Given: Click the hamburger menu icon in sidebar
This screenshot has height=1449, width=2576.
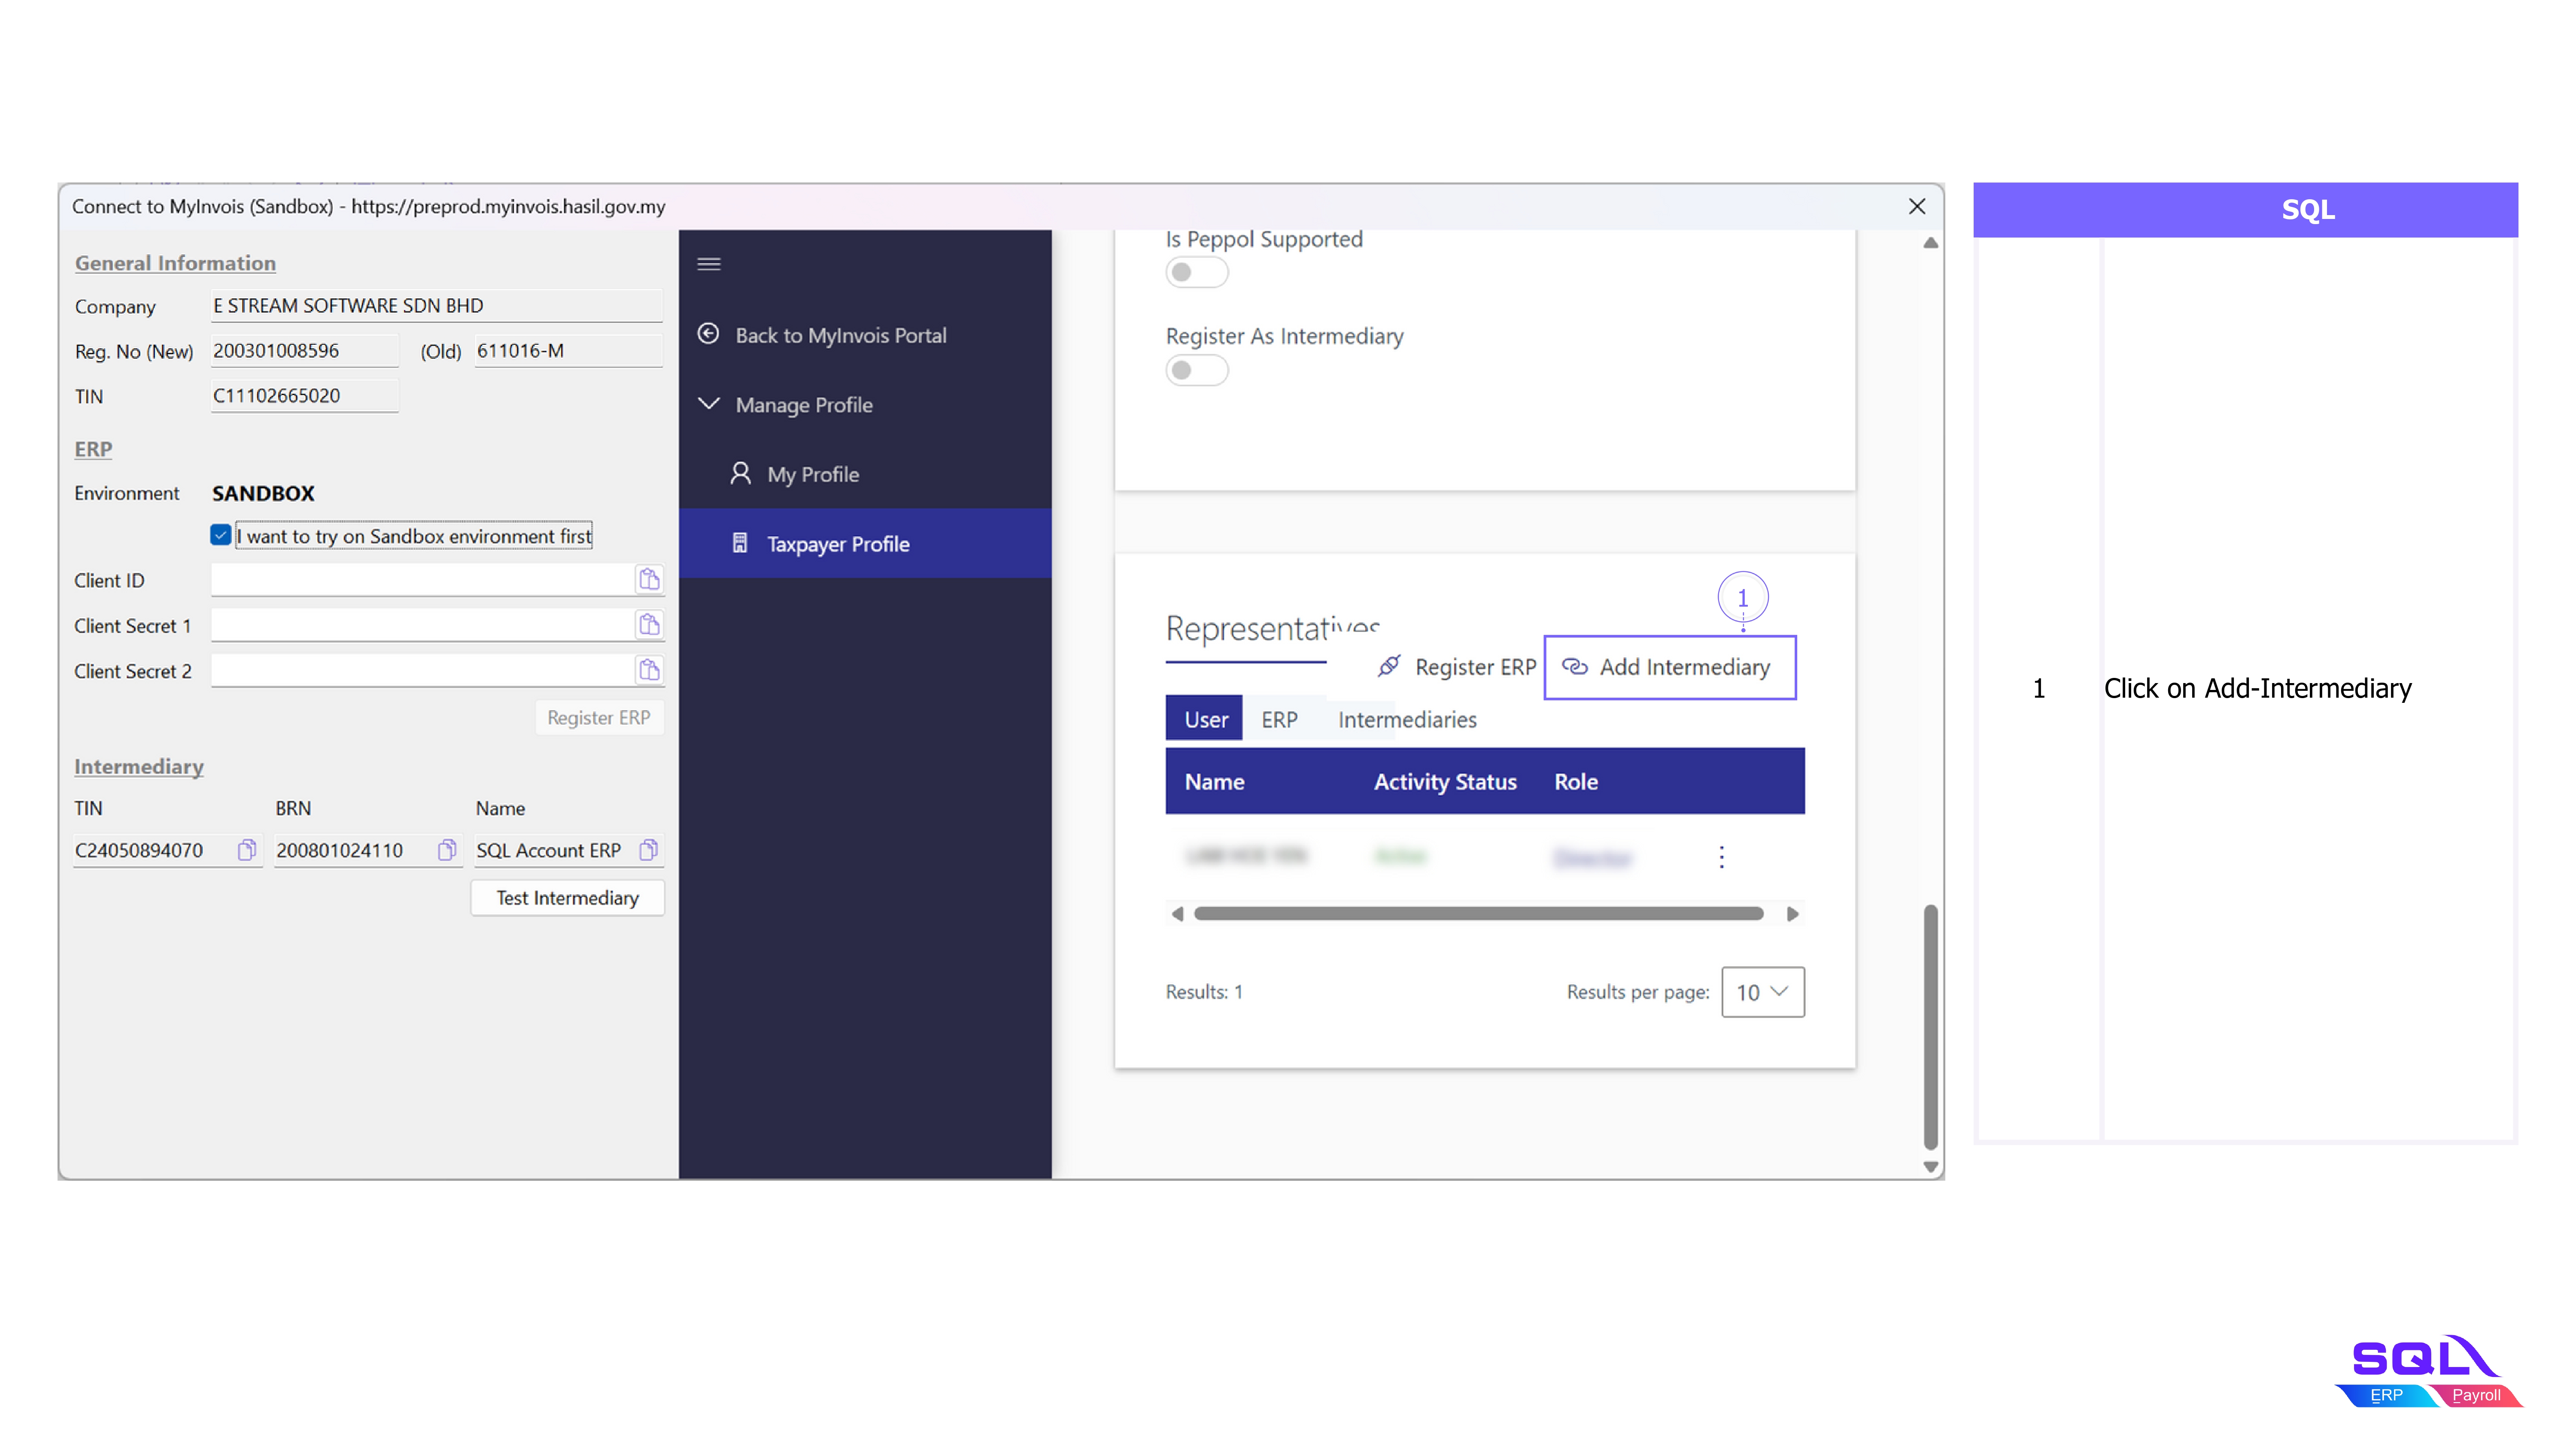Looking at the screenshot, I should coord(708,264).
